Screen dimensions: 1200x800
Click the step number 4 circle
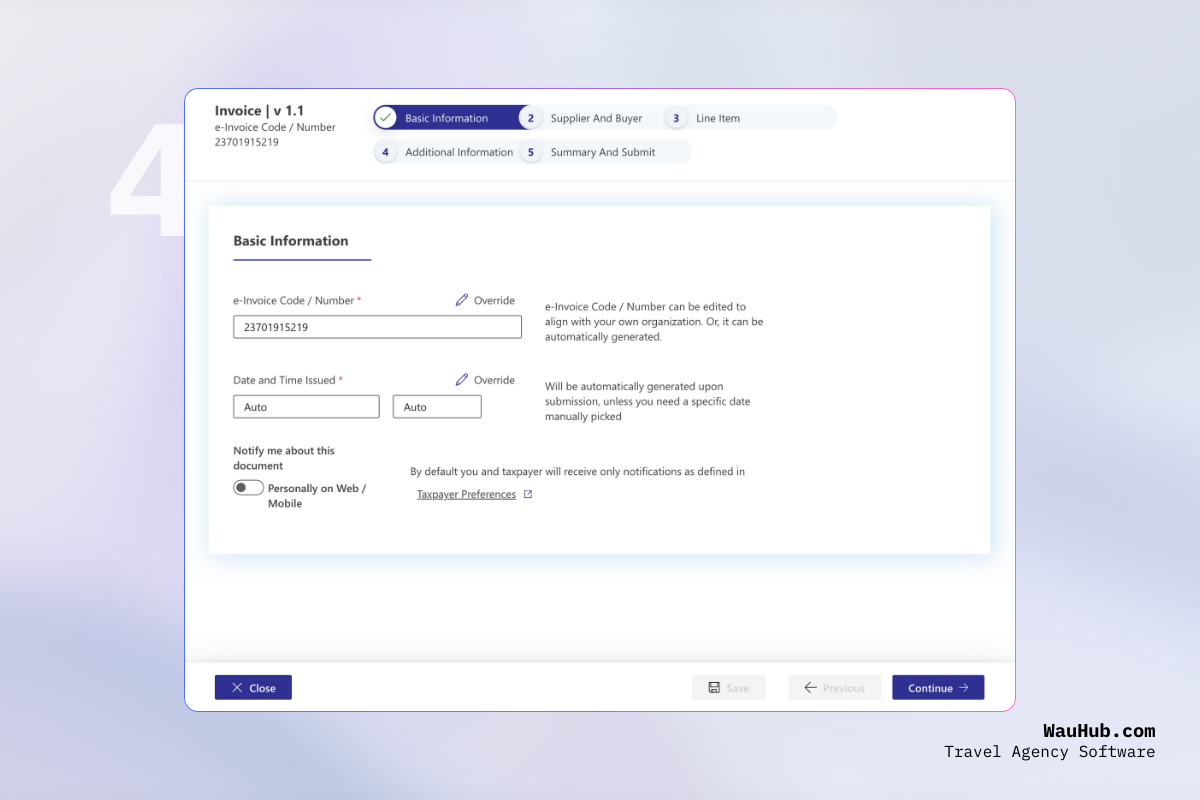[x=385, y=152]
